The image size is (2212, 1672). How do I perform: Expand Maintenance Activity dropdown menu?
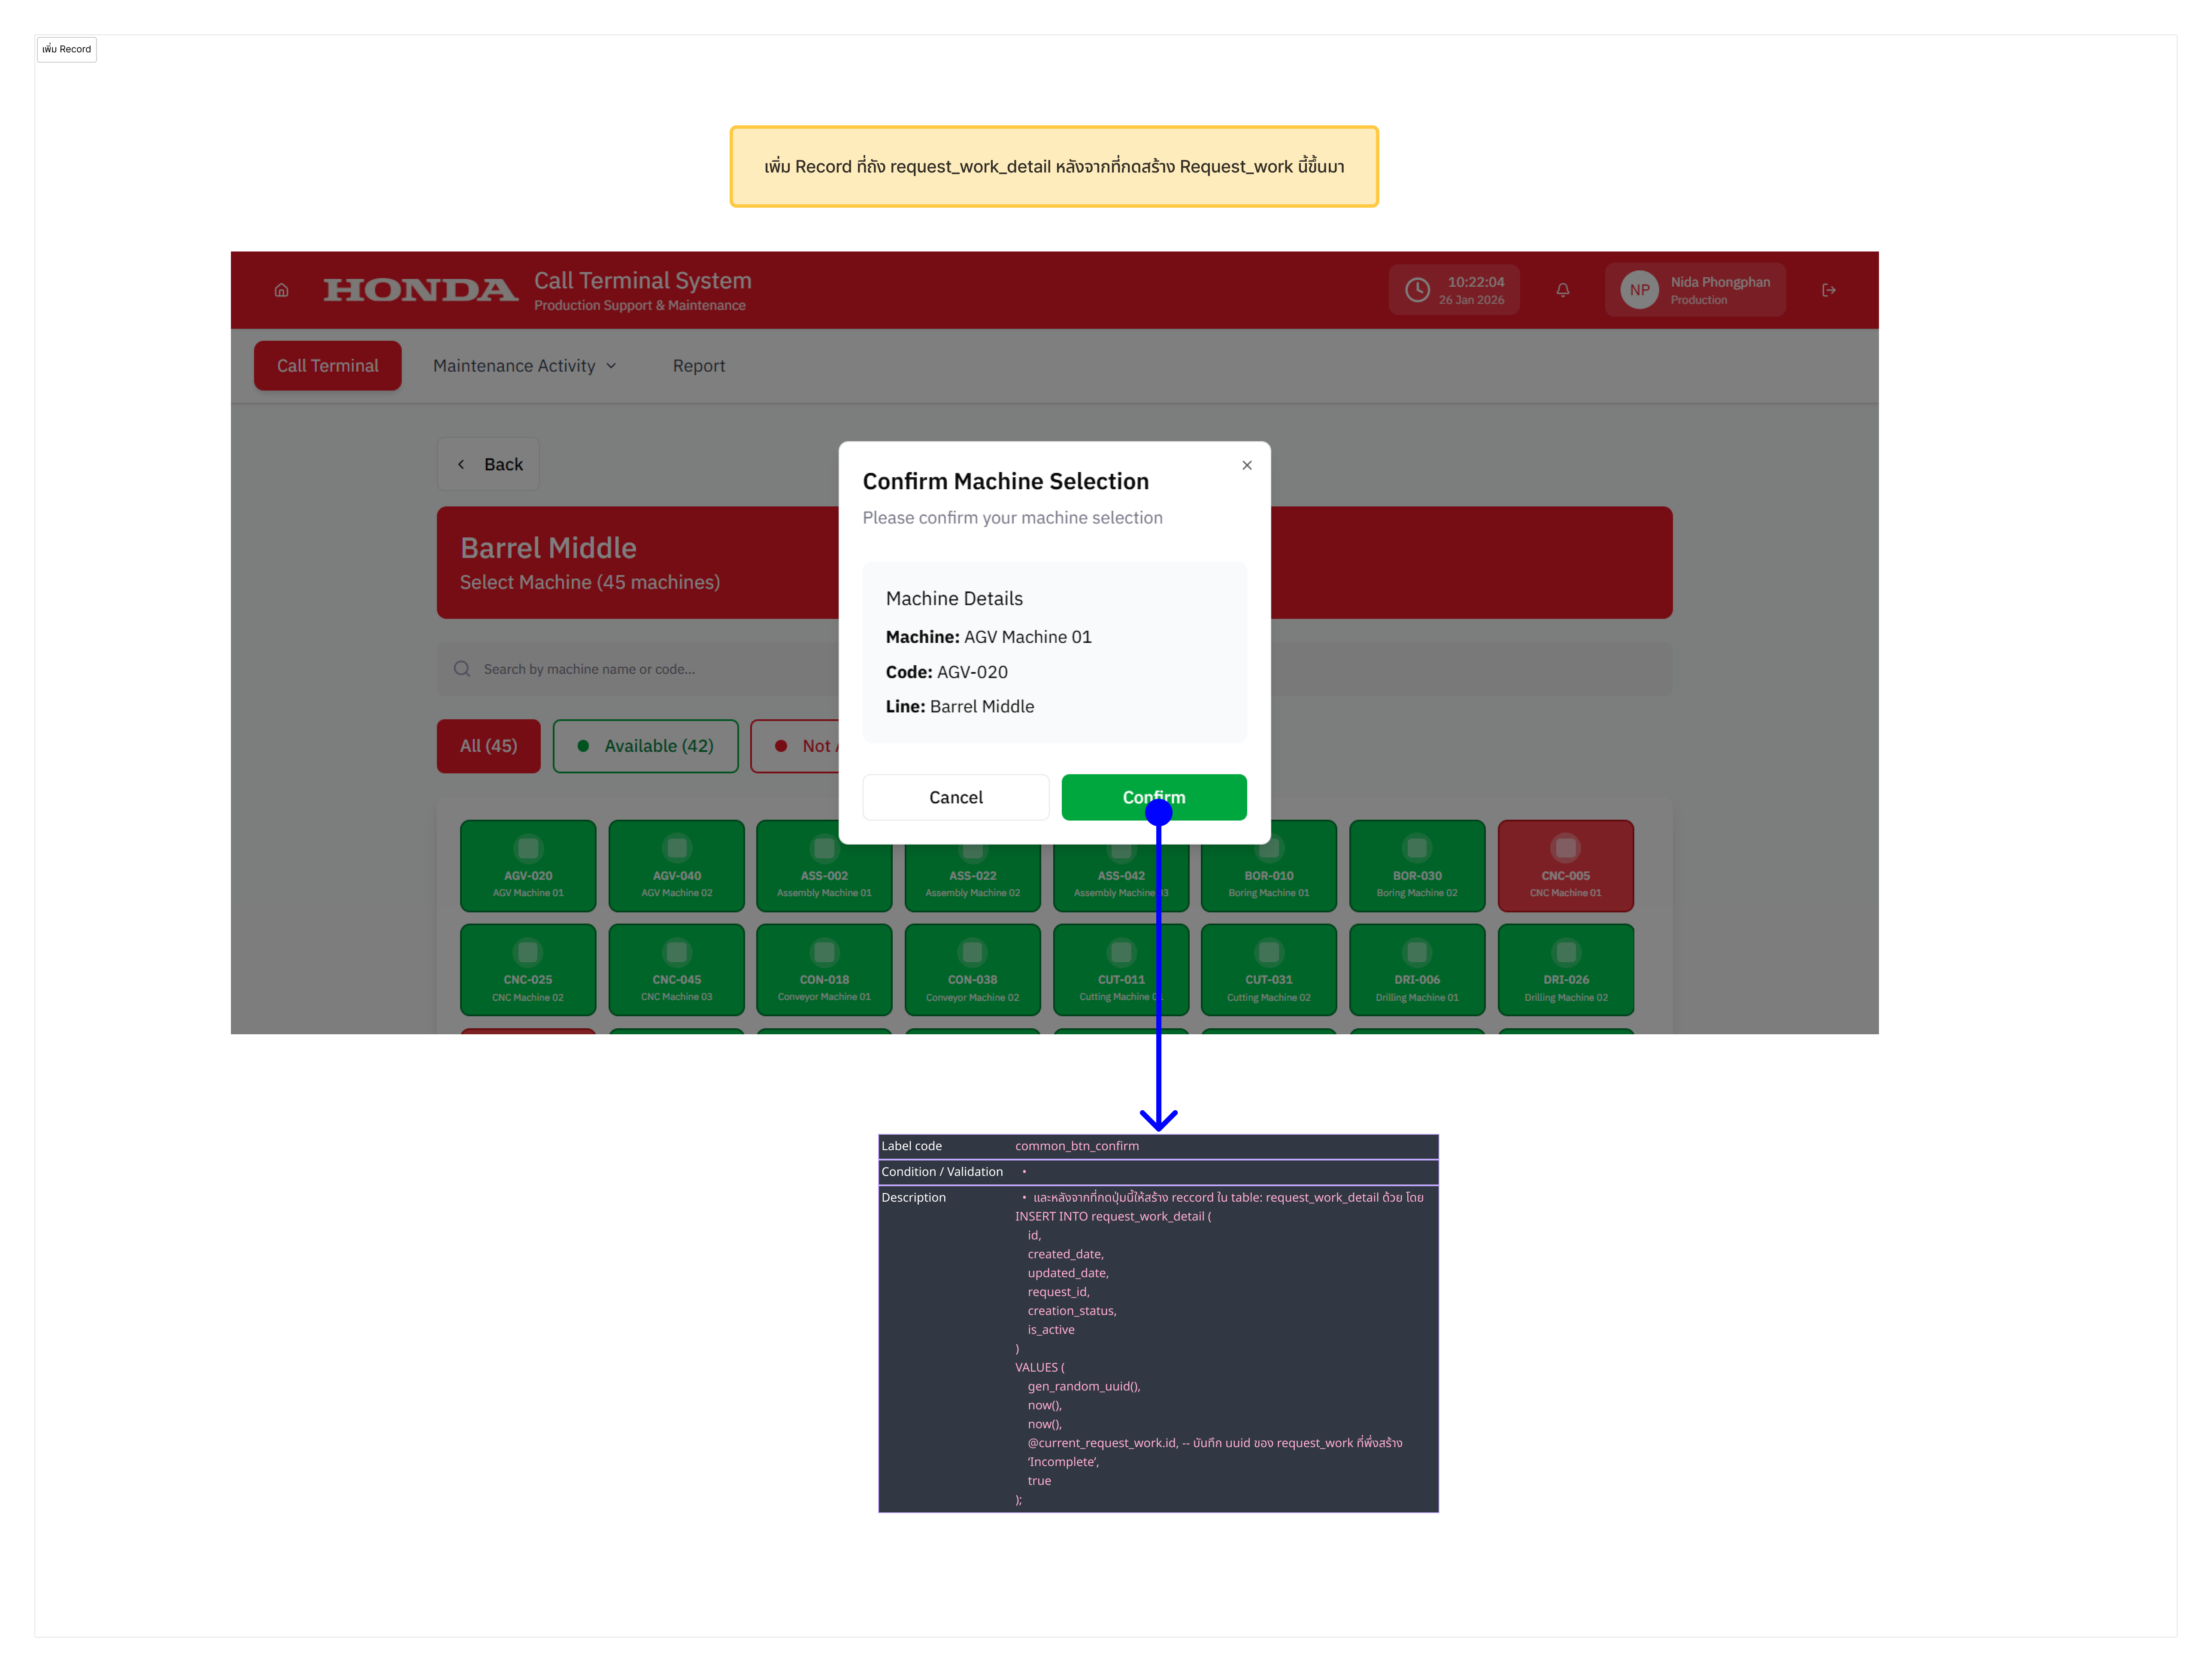click(524, 366)
